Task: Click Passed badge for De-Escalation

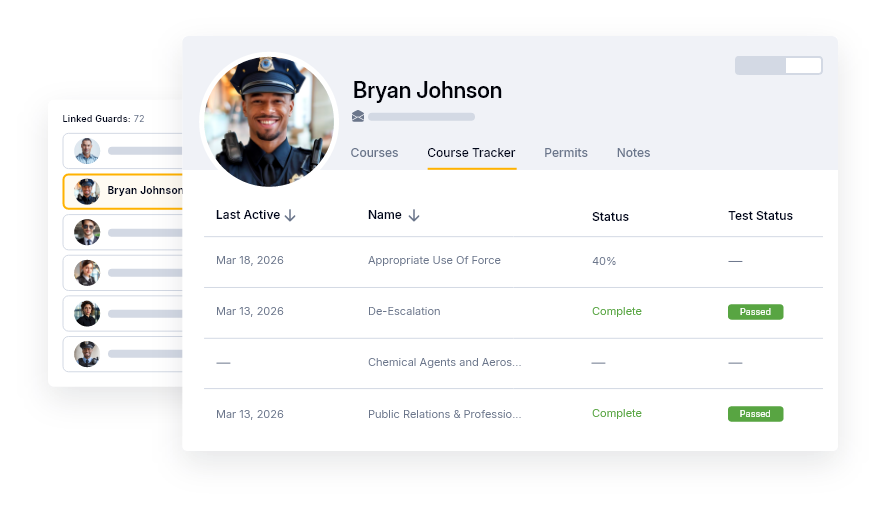Action: pyautogui.click(x=755, y=312)
